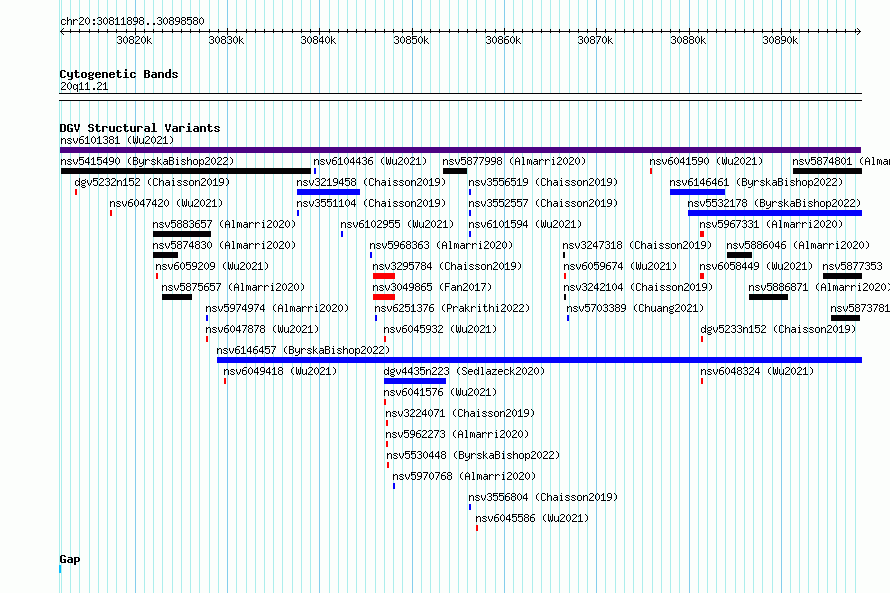Select nsv3224071 (Chaisson2019) label
This screenshot has height=593, width=890.
460,413
